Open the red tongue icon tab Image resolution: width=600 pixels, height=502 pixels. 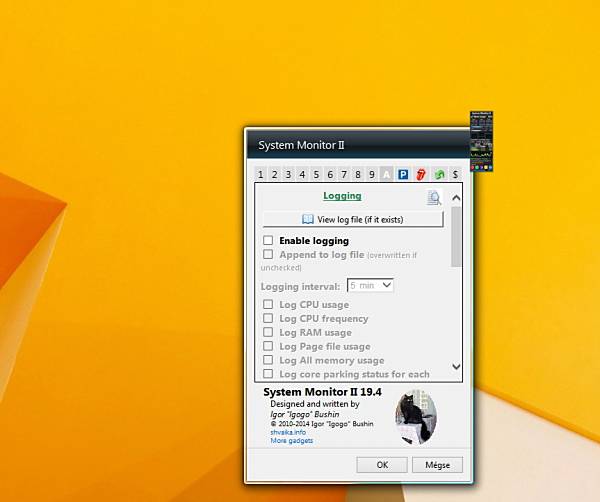tap(421, 174)
